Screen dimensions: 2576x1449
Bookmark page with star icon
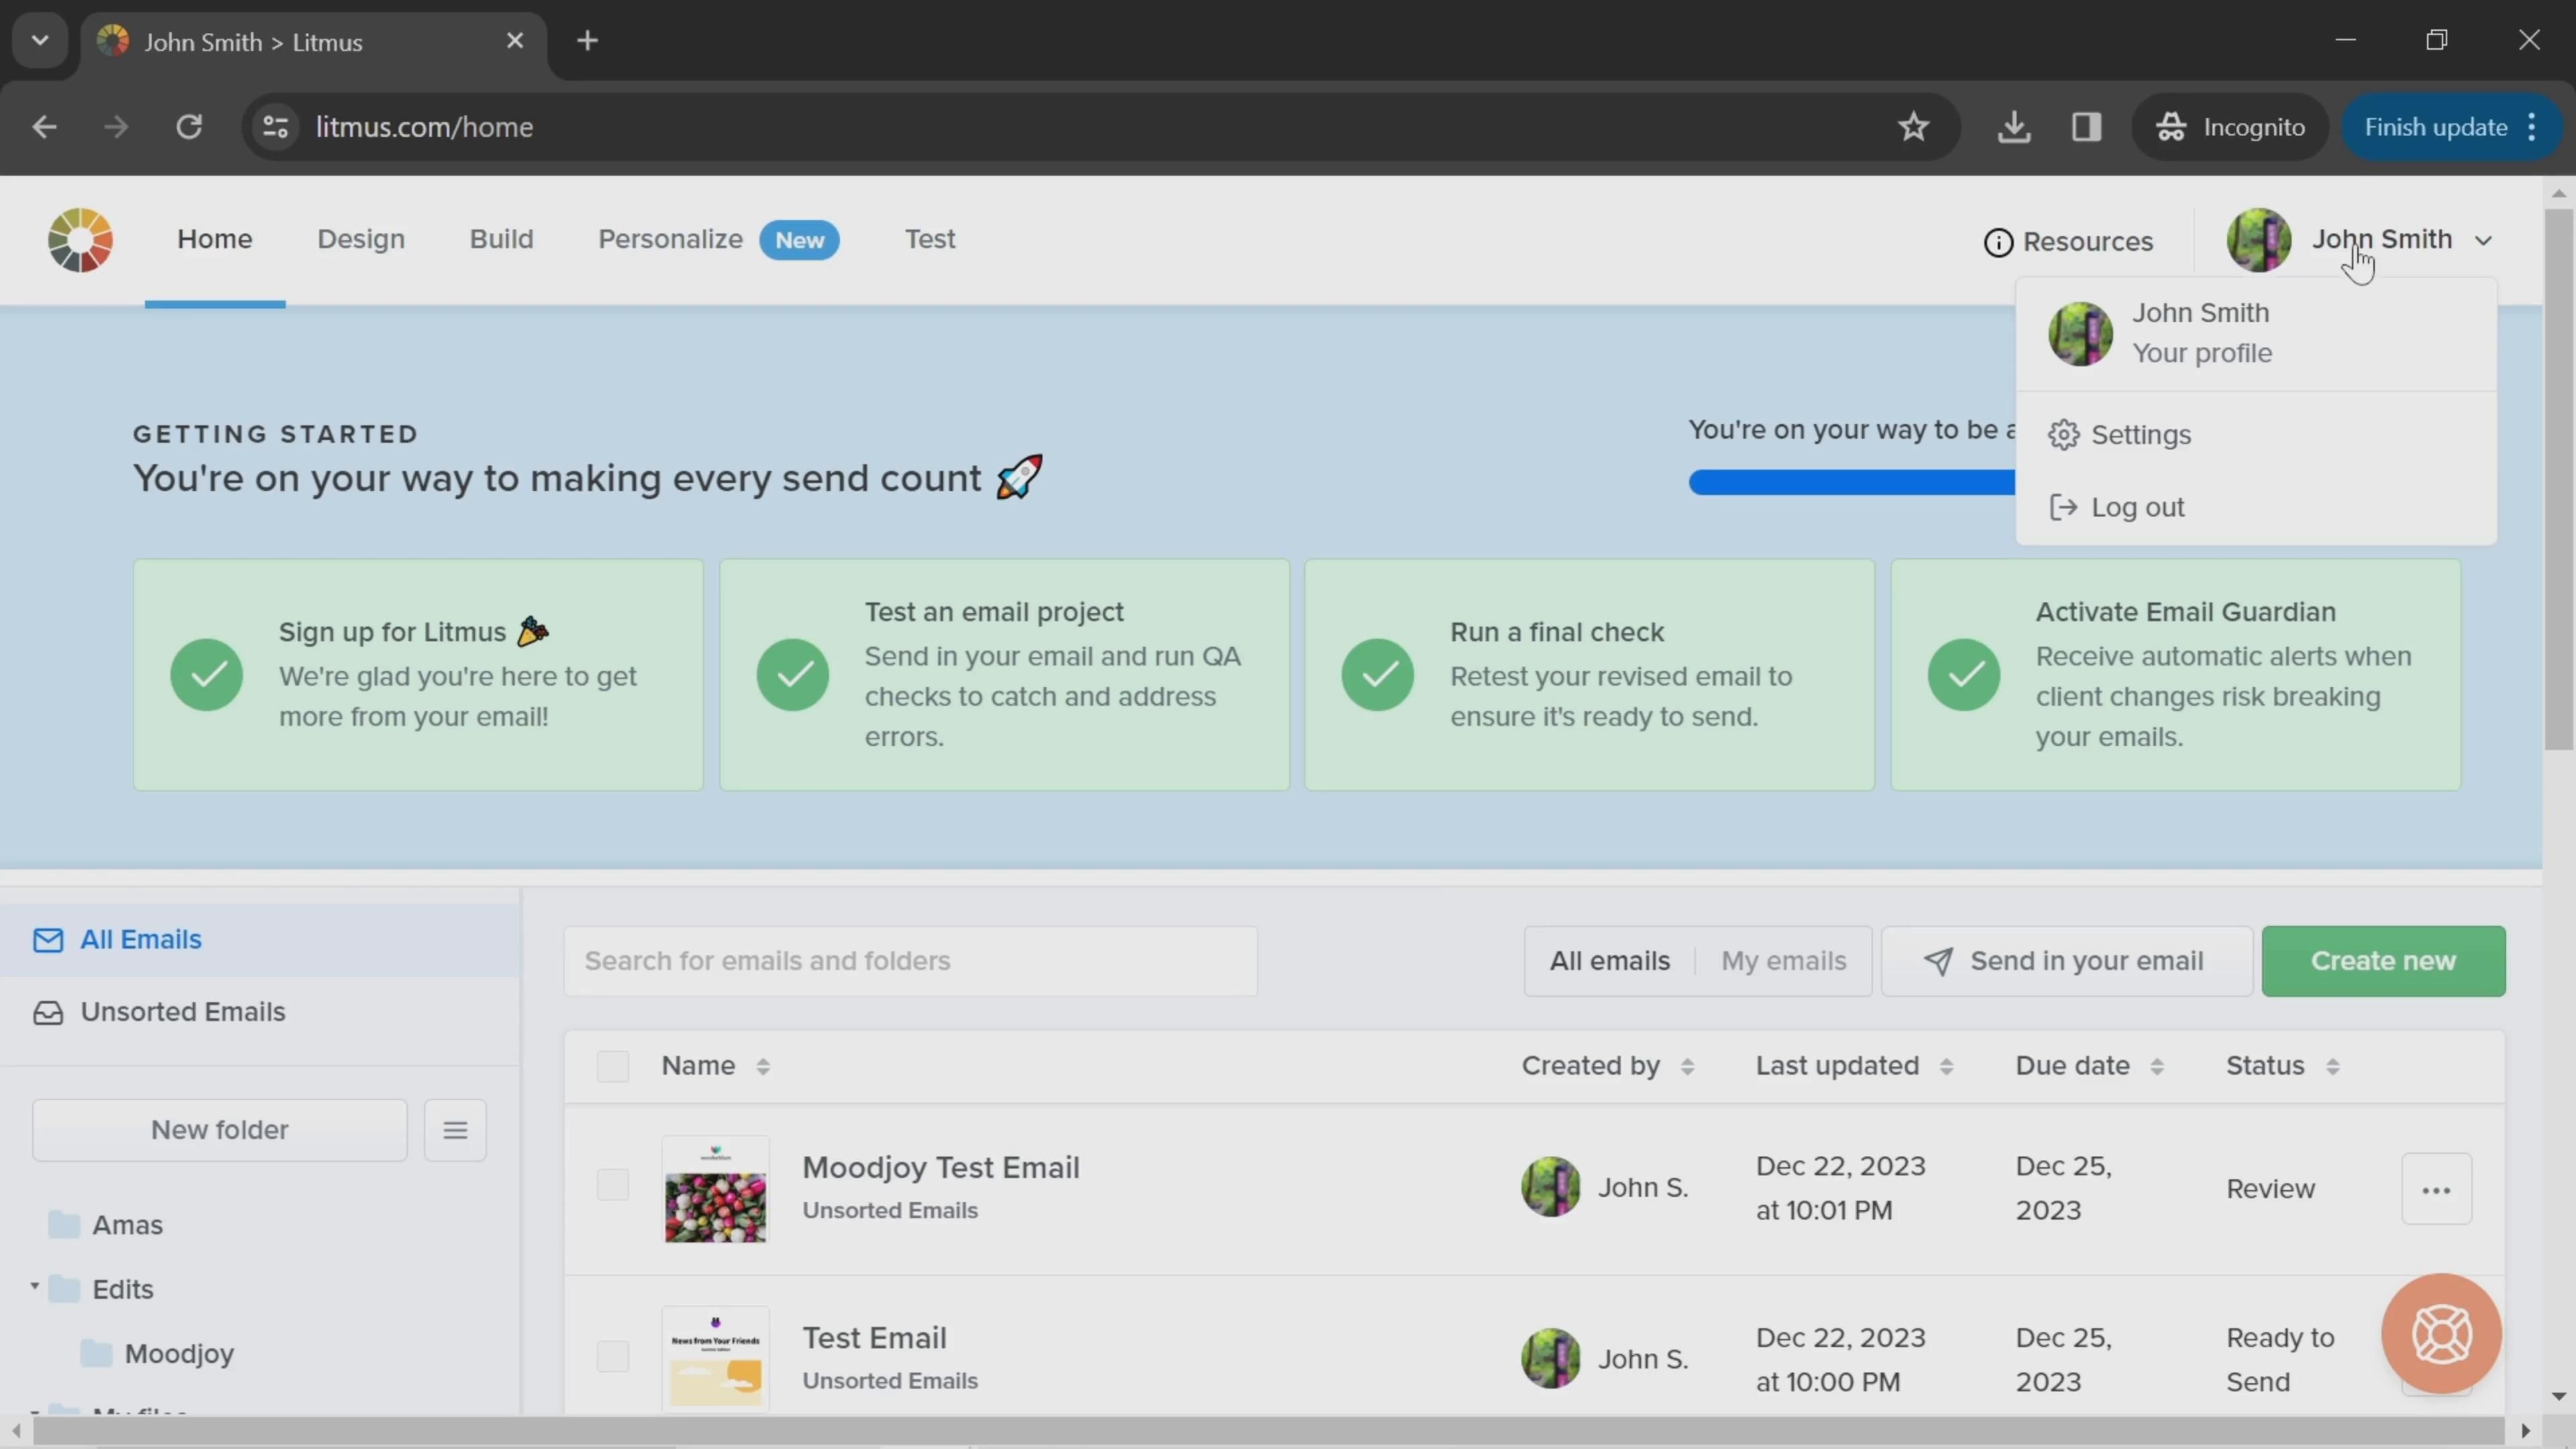(1913, 127)
